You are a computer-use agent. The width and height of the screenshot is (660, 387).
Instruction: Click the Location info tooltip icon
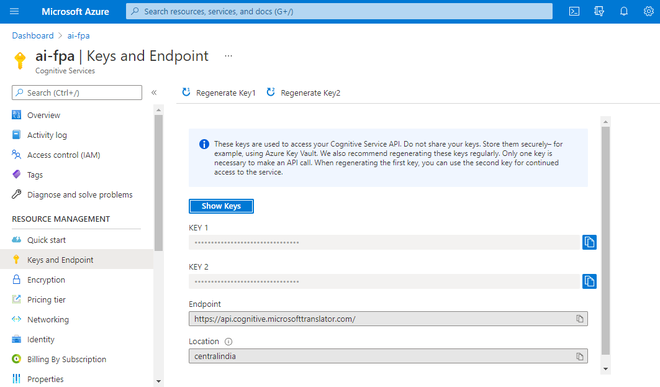coord(228,342)
